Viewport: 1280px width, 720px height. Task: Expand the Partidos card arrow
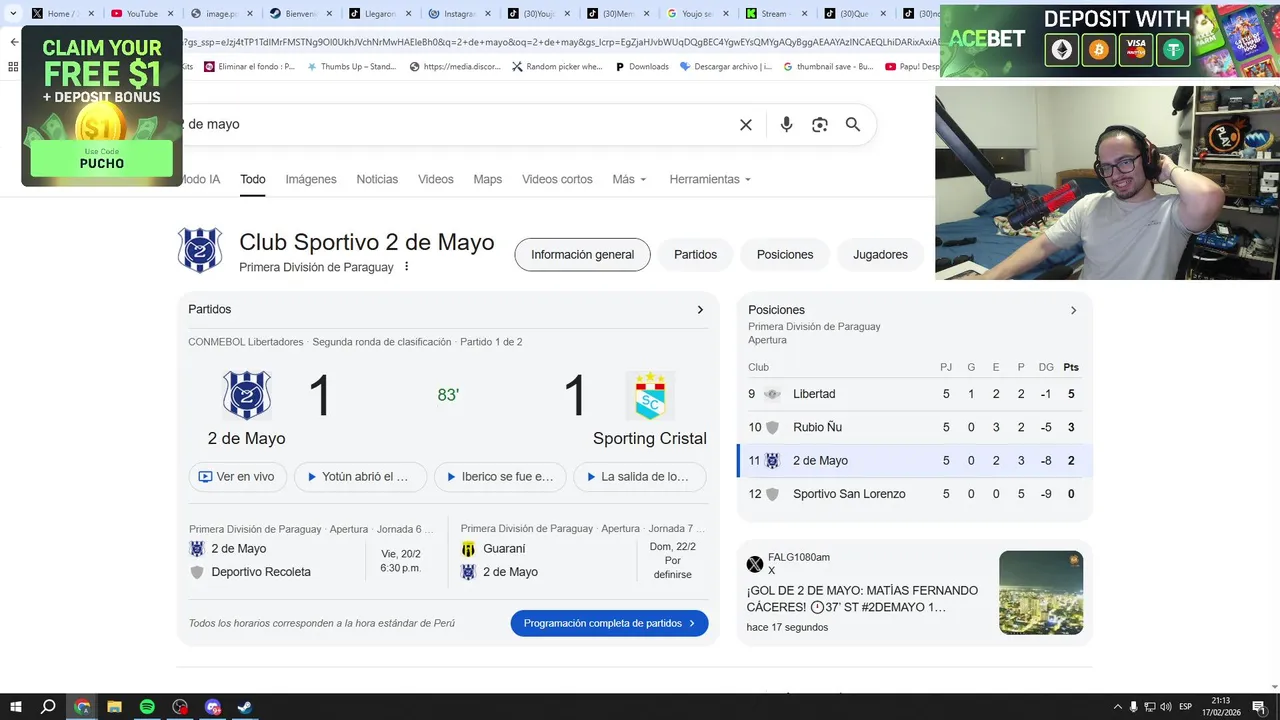pyautogui.click(x=700, y=310)
